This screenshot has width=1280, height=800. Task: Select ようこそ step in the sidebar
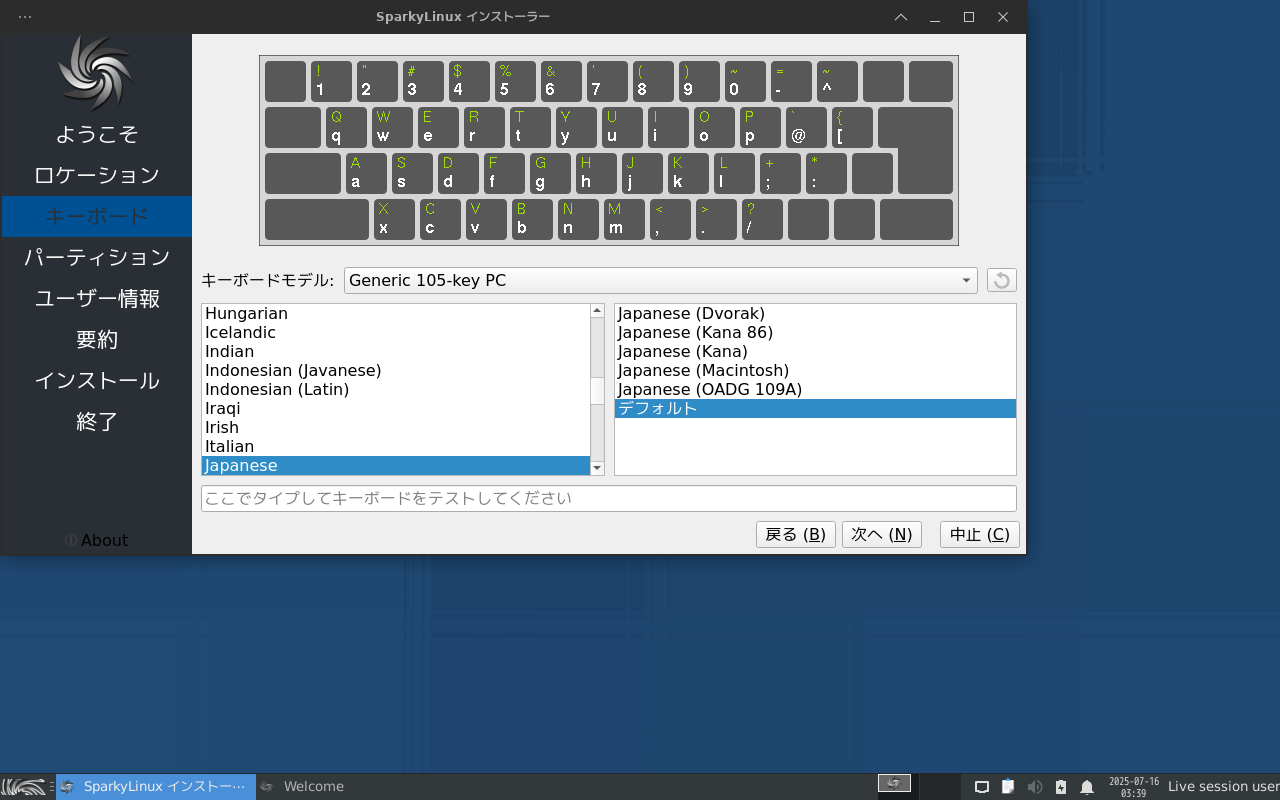[x=96, y=134]
